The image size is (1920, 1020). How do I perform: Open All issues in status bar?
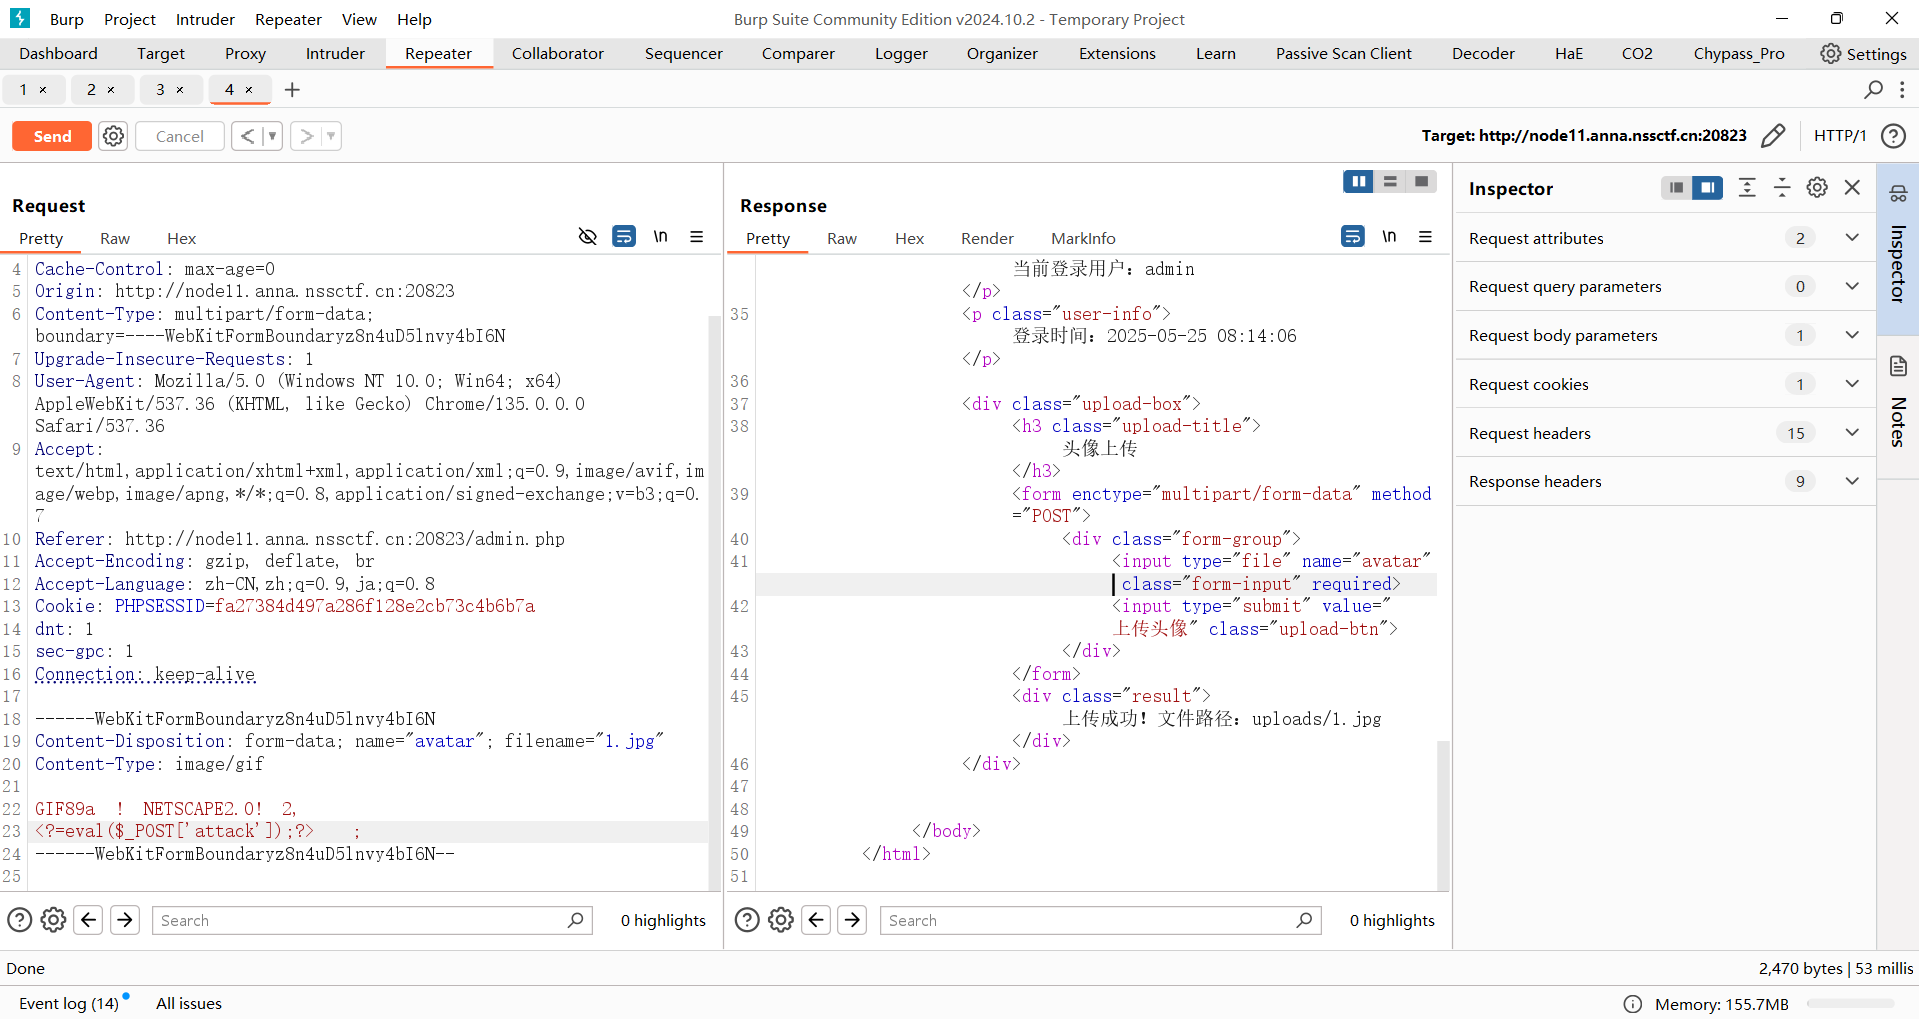(189, 1003)
